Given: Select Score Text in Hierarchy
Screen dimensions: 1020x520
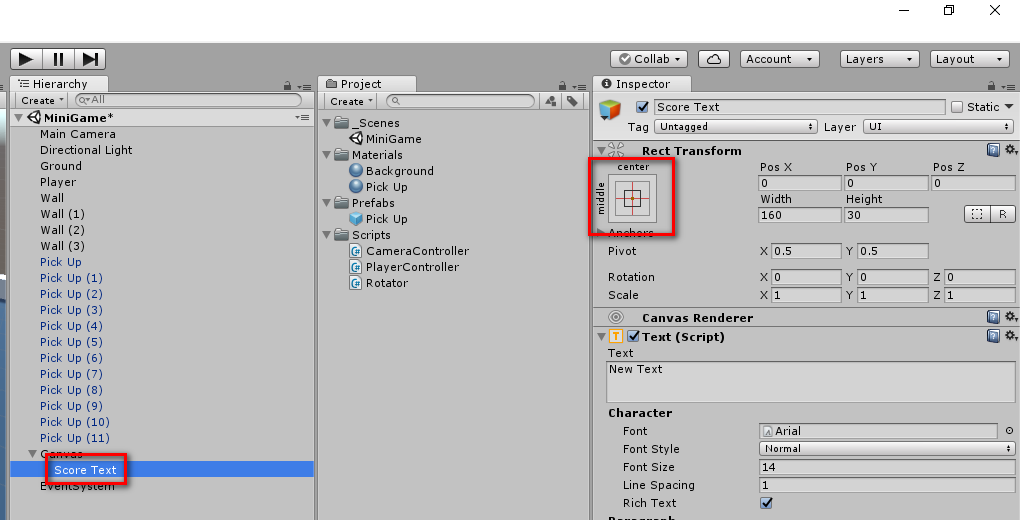Looking at the screenshot, I should click(x=85, y=470).
